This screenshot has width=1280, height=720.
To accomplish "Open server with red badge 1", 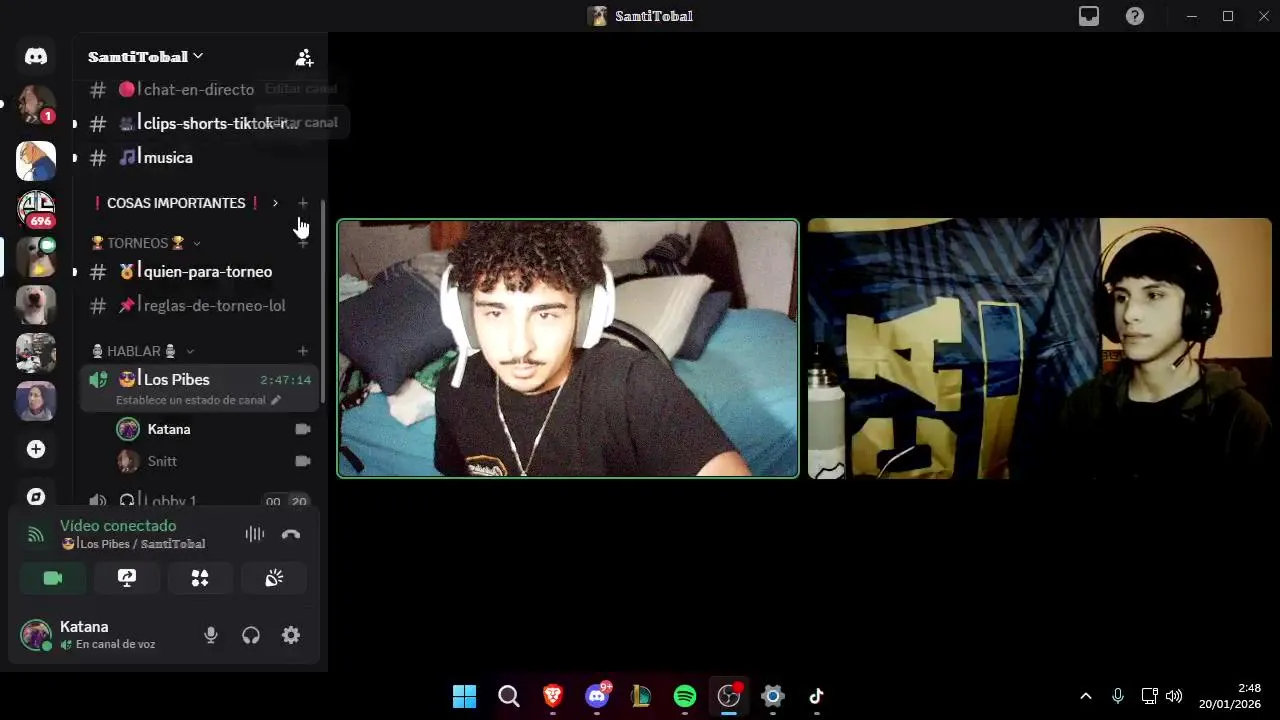I will click(36, 104).
